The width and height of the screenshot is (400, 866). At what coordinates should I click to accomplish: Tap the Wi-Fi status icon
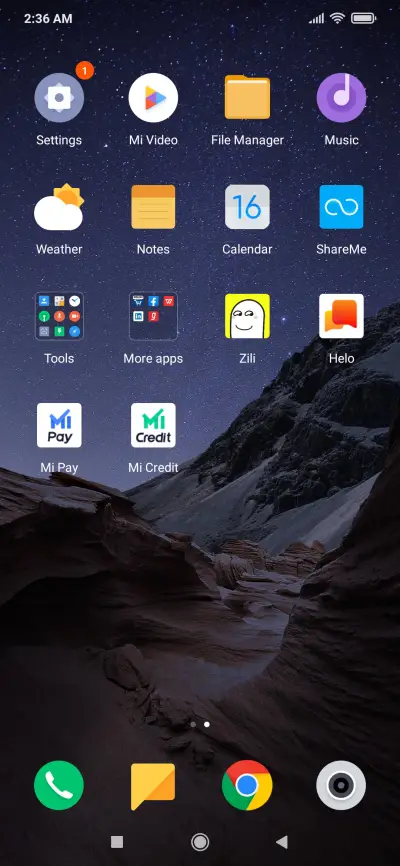(337, 18)
